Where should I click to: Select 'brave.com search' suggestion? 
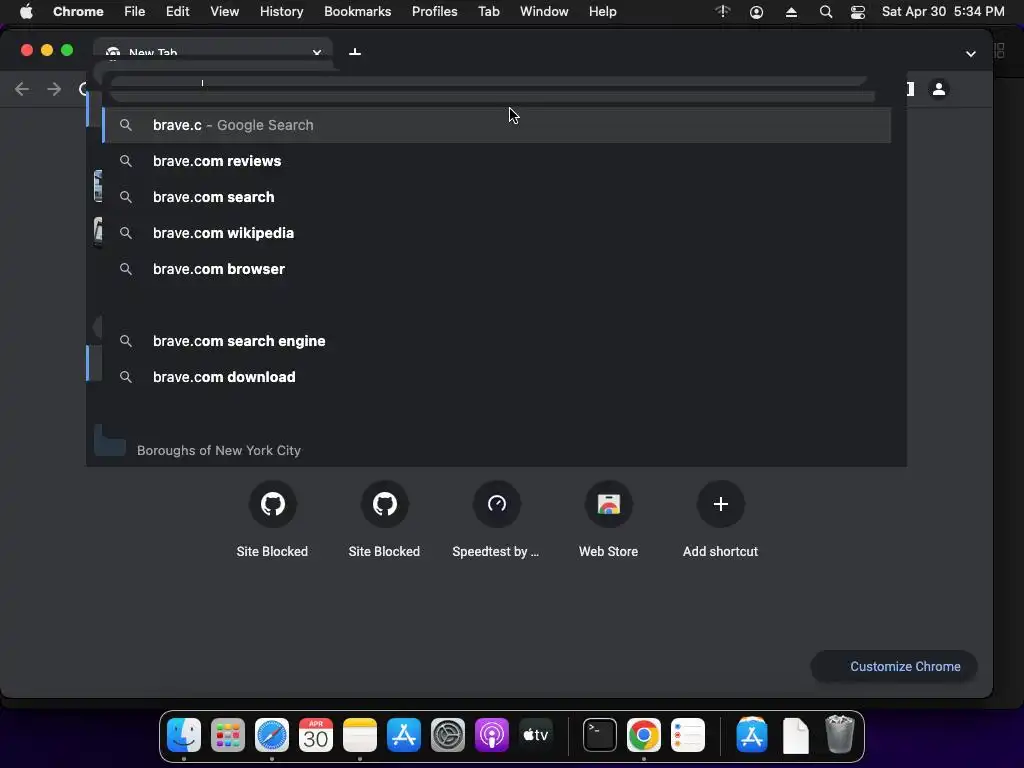pyautogui.click(x=497, y=197)
